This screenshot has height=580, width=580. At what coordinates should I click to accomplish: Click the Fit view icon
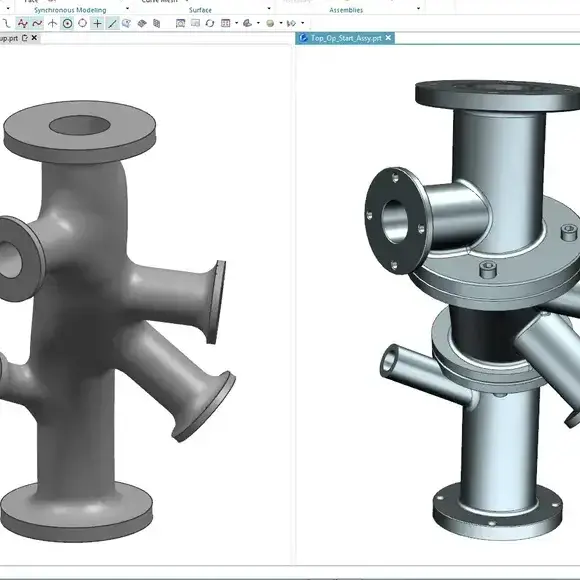point(181,23)
